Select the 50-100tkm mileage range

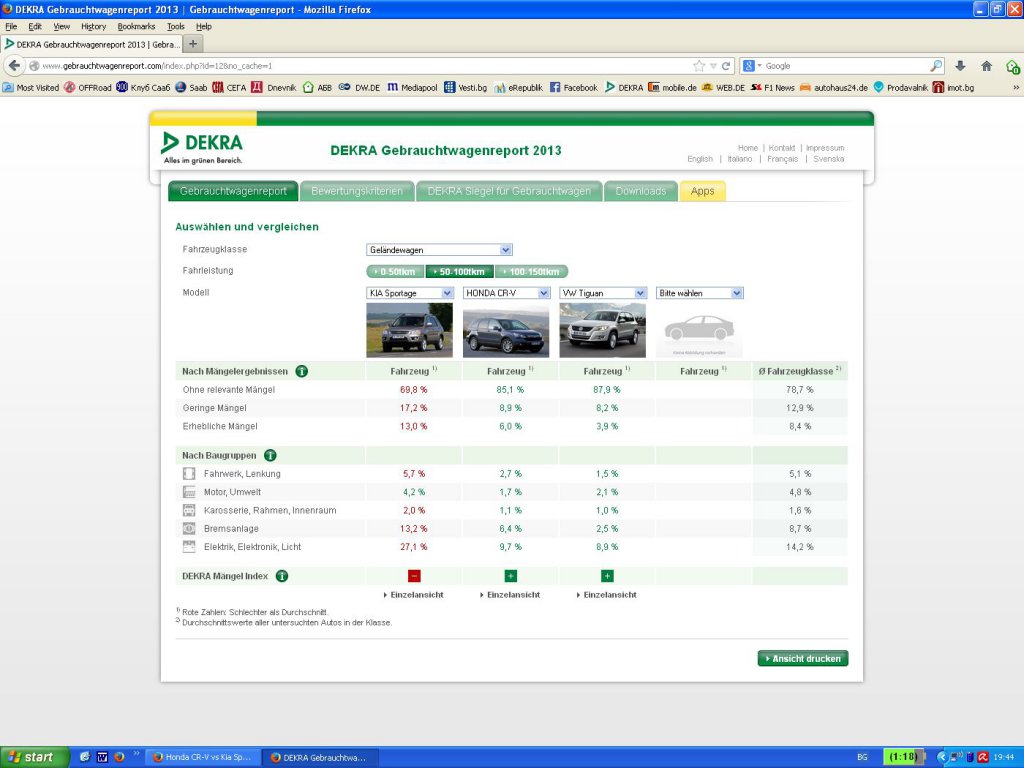460,271
